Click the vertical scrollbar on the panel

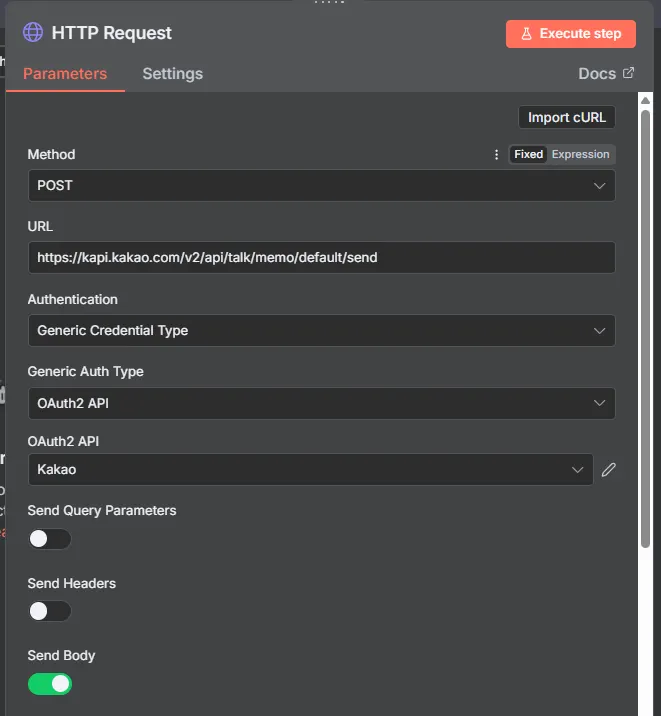pyautogui.click(x=646, y=320)
